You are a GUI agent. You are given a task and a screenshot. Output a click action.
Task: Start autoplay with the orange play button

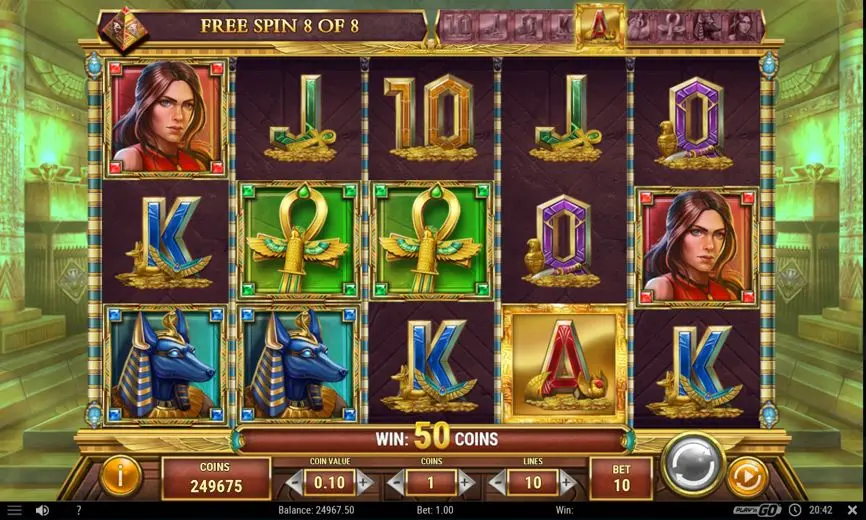(747, 477)
